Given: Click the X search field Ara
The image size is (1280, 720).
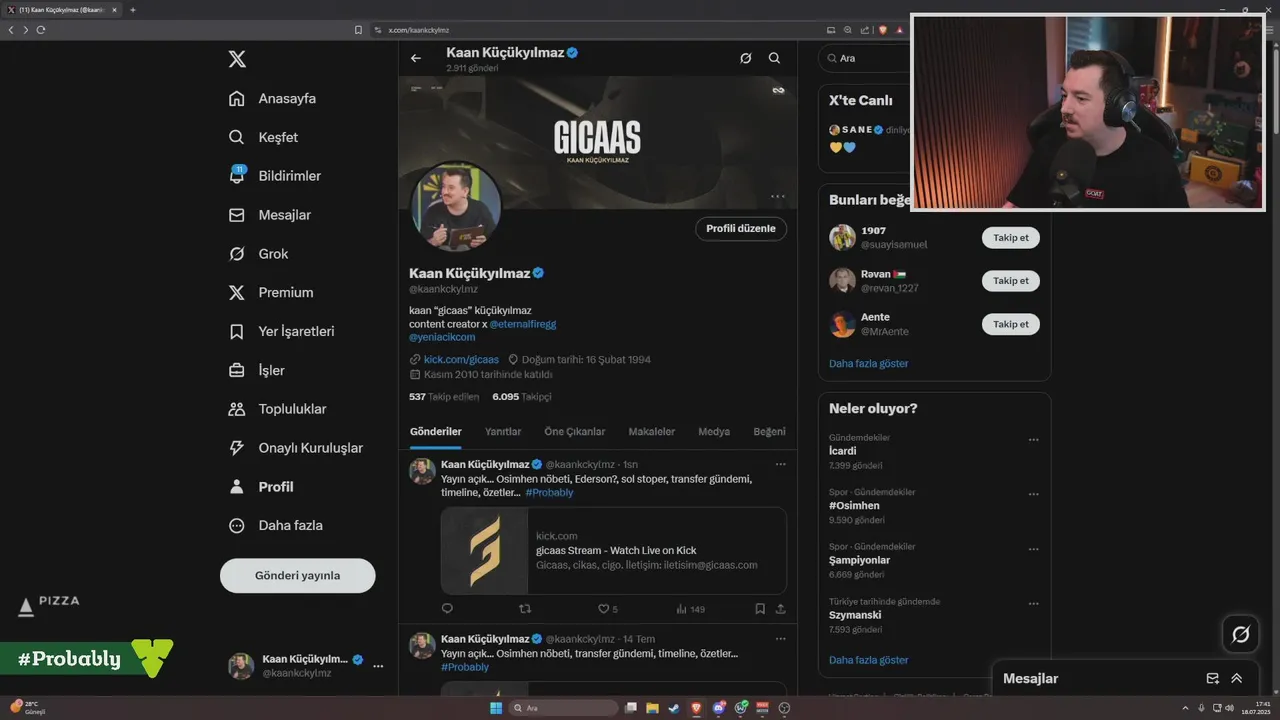Looking at the screenshot, I should pos(862,58).
